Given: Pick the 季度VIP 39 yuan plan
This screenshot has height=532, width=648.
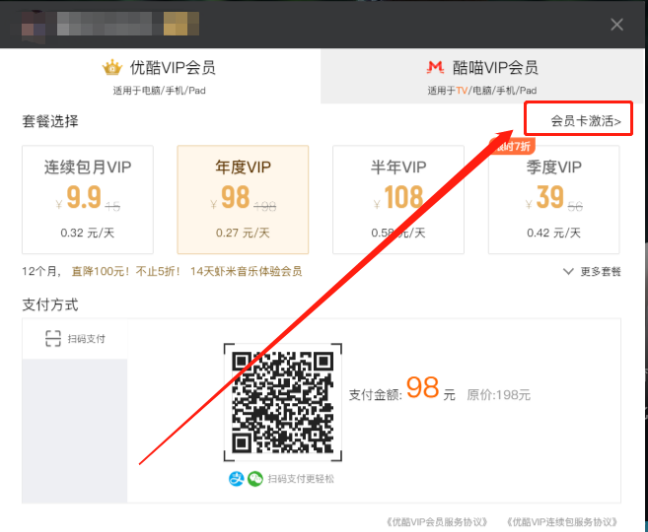Looking at the screenshot, I should tap(553, 199).
